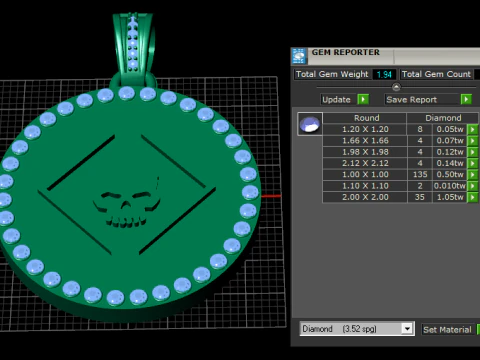The height and width of the screenshot is (360, 480).
Task: Click the Diamond column header
Action: [443, 118]
